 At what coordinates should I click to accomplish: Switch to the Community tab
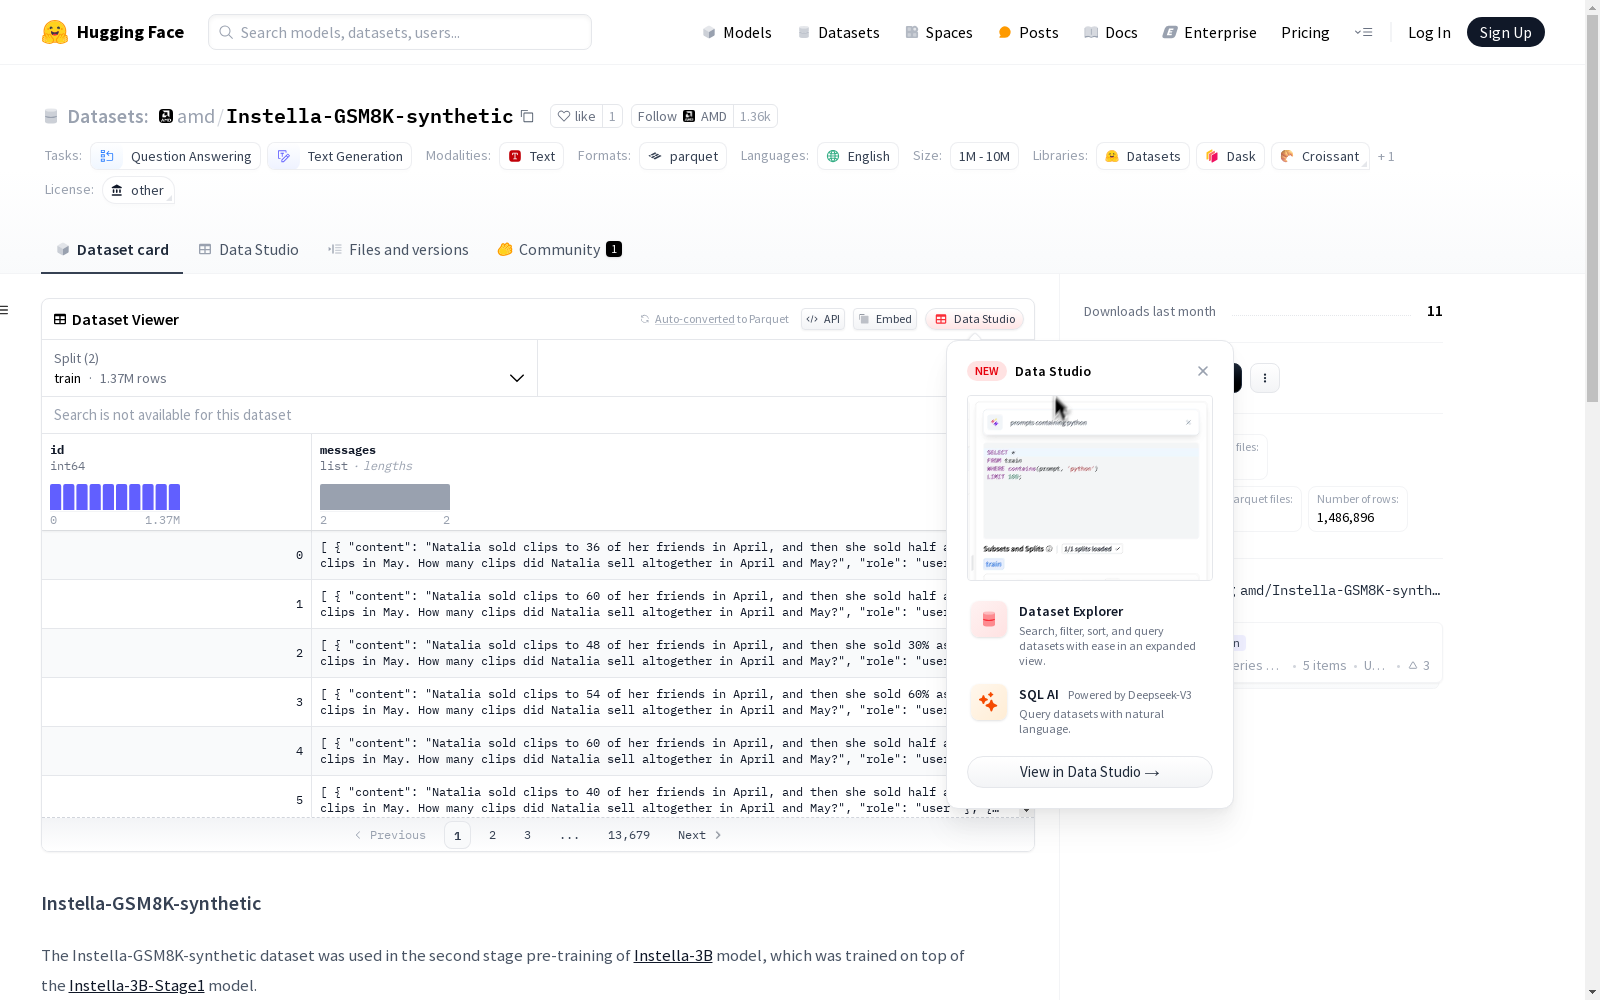point(559,250)
